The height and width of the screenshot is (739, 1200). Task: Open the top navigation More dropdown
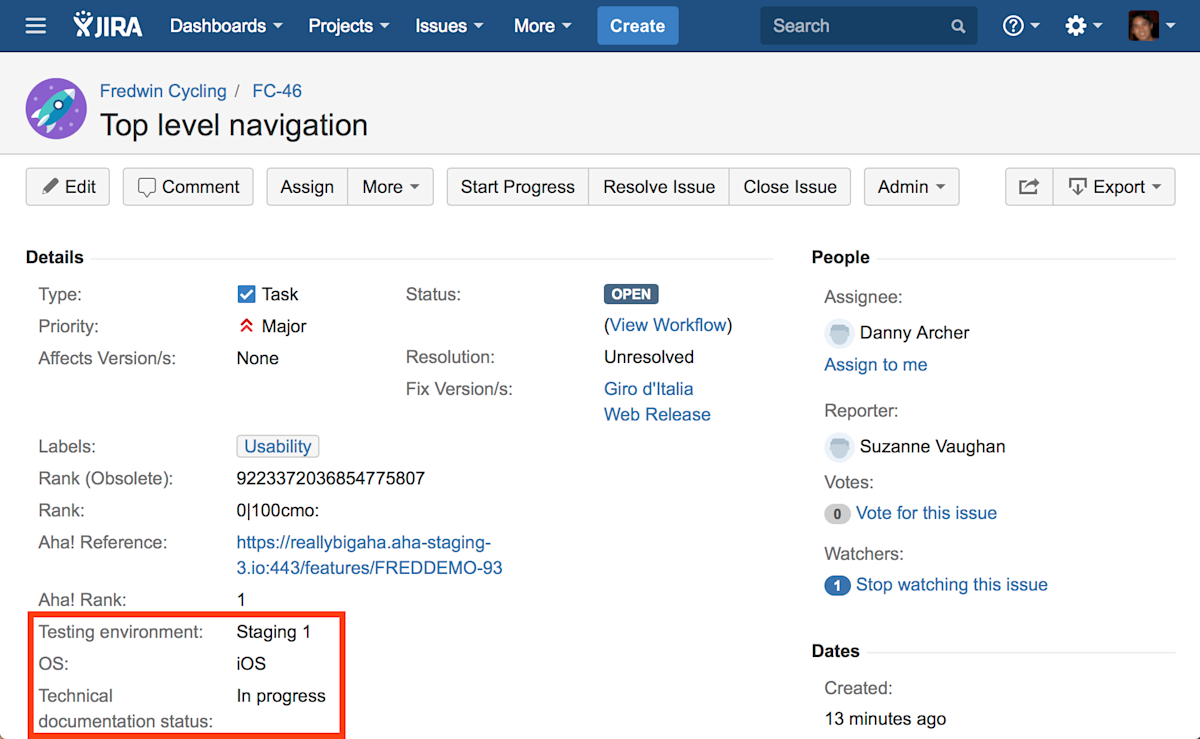543,26
